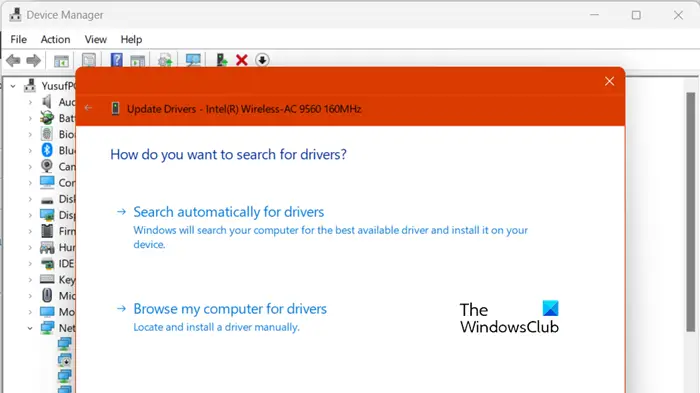The image size is (700, 393).
Task: Click the Computer monitor icon in tree
Action: (x=47, y=182)
